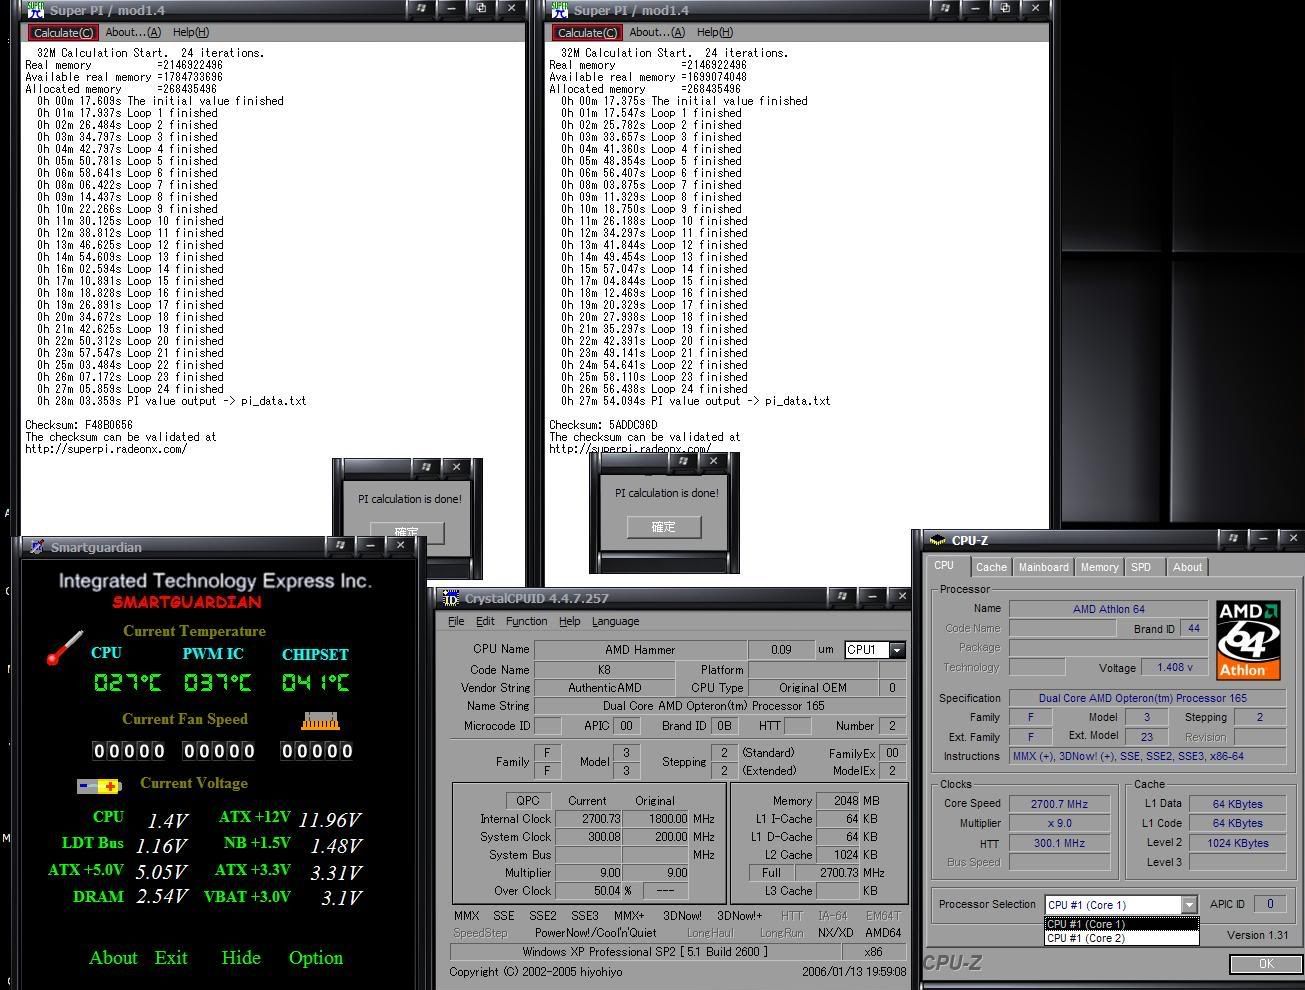Click the AMD Athlon 64 logo in CPU-Z
Viewport: 1305px width, 990px height.
[1248, 639]
